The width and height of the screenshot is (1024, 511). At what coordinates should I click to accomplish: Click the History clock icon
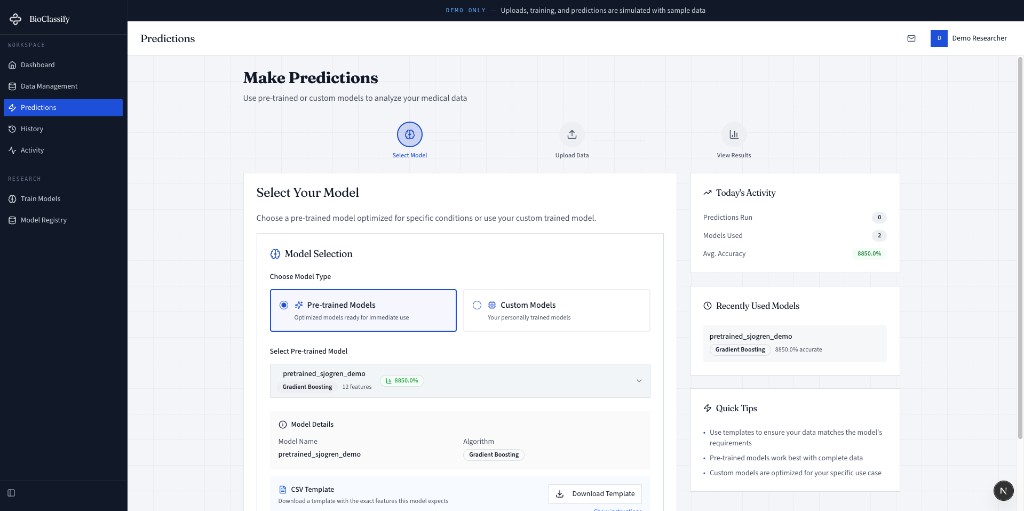click(x=12, y=129)
